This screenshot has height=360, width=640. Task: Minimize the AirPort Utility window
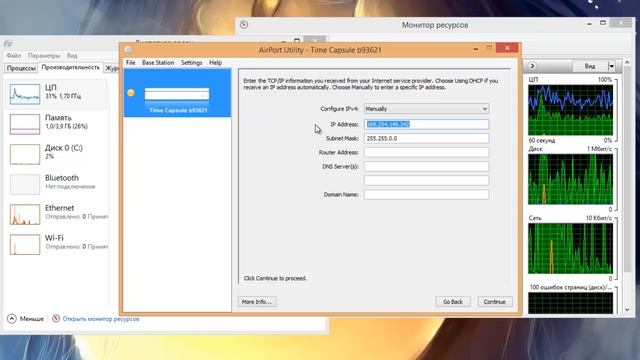pyautogui.click(x=476, y=49)
